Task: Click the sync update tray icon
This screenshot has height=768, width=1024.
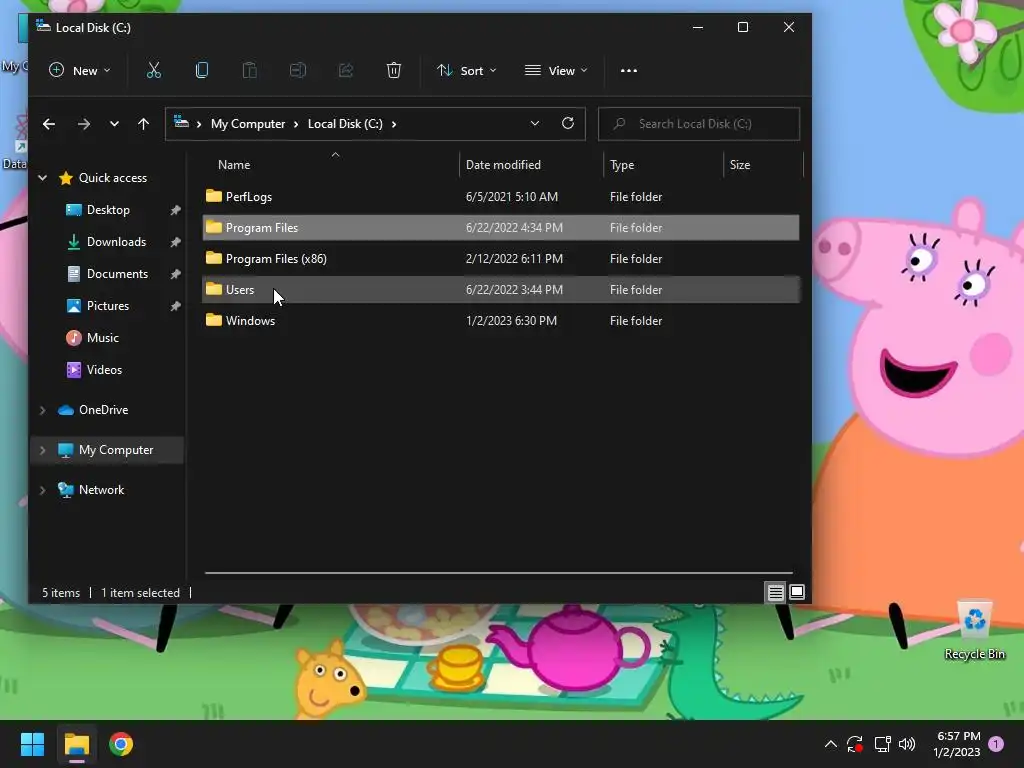Action: click(855, 744)
